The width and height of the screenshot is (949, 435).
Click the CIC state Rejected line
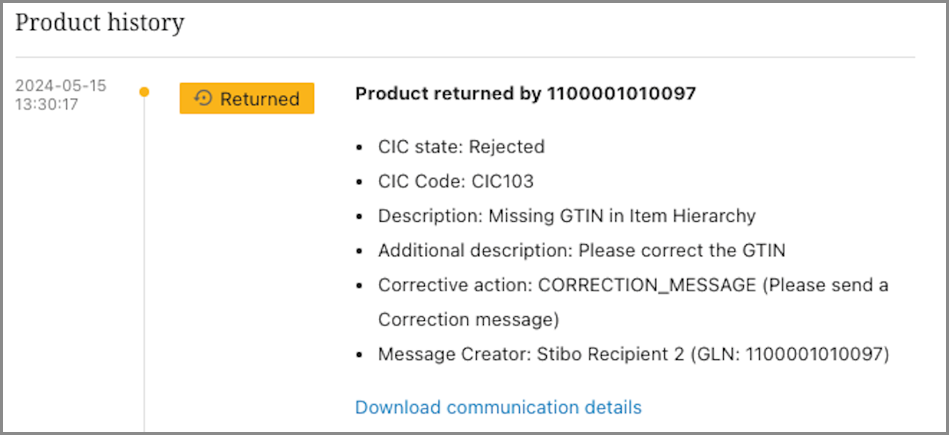pos(461,147)
